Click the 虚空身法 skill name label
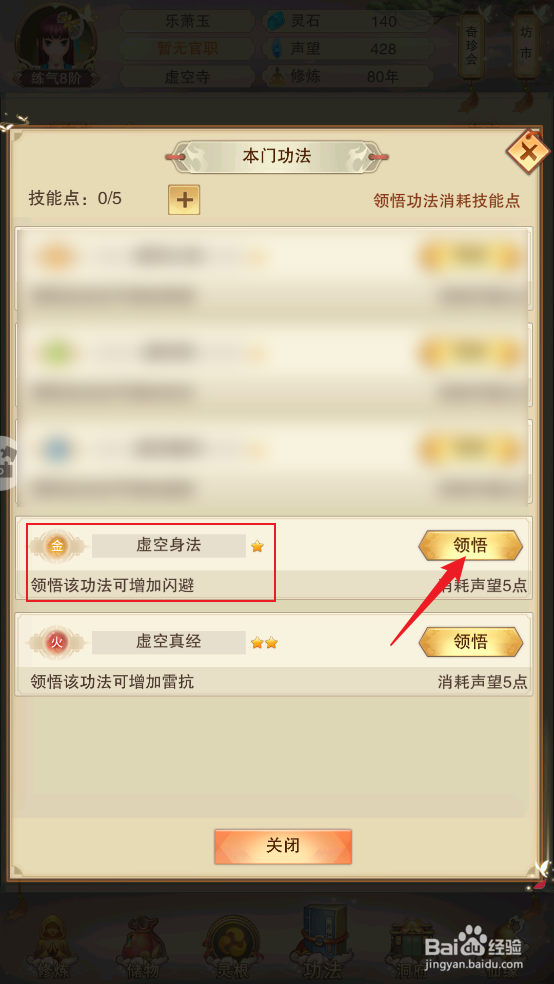 tap(169, 545)
